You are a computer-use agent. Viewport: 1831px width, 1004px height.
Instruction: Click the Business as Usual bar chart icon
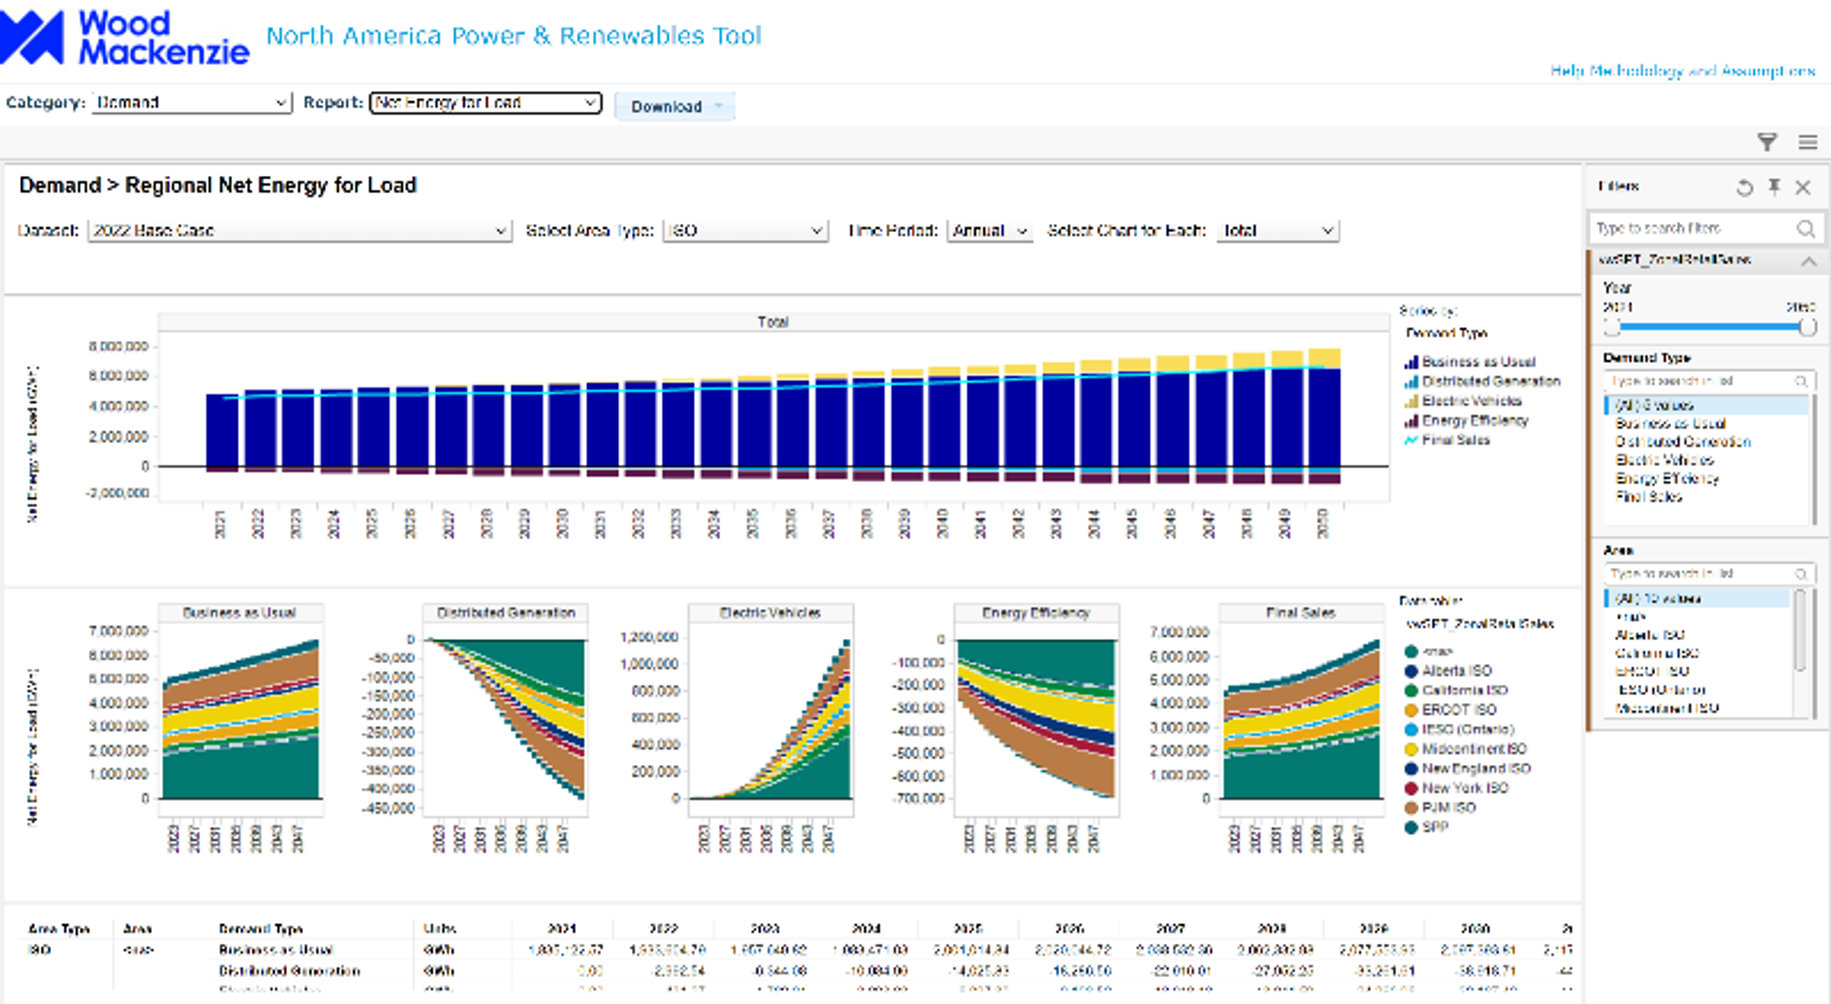(x=1411, y=362)
